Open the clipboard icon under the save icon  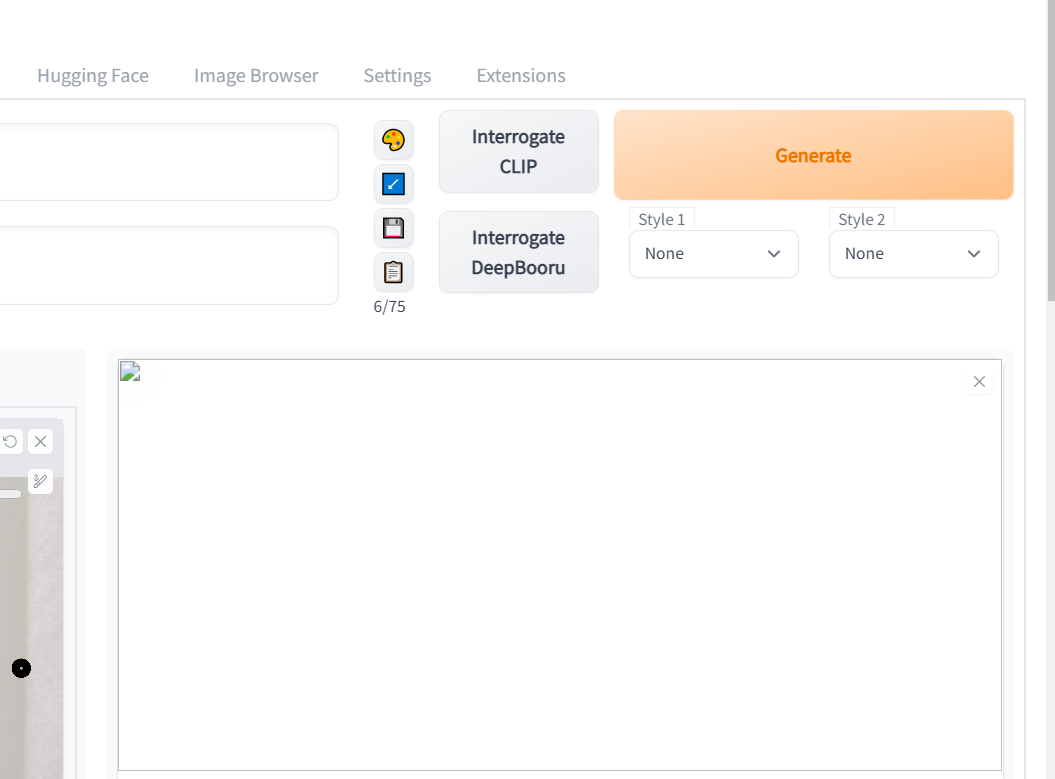click(393, 271)
